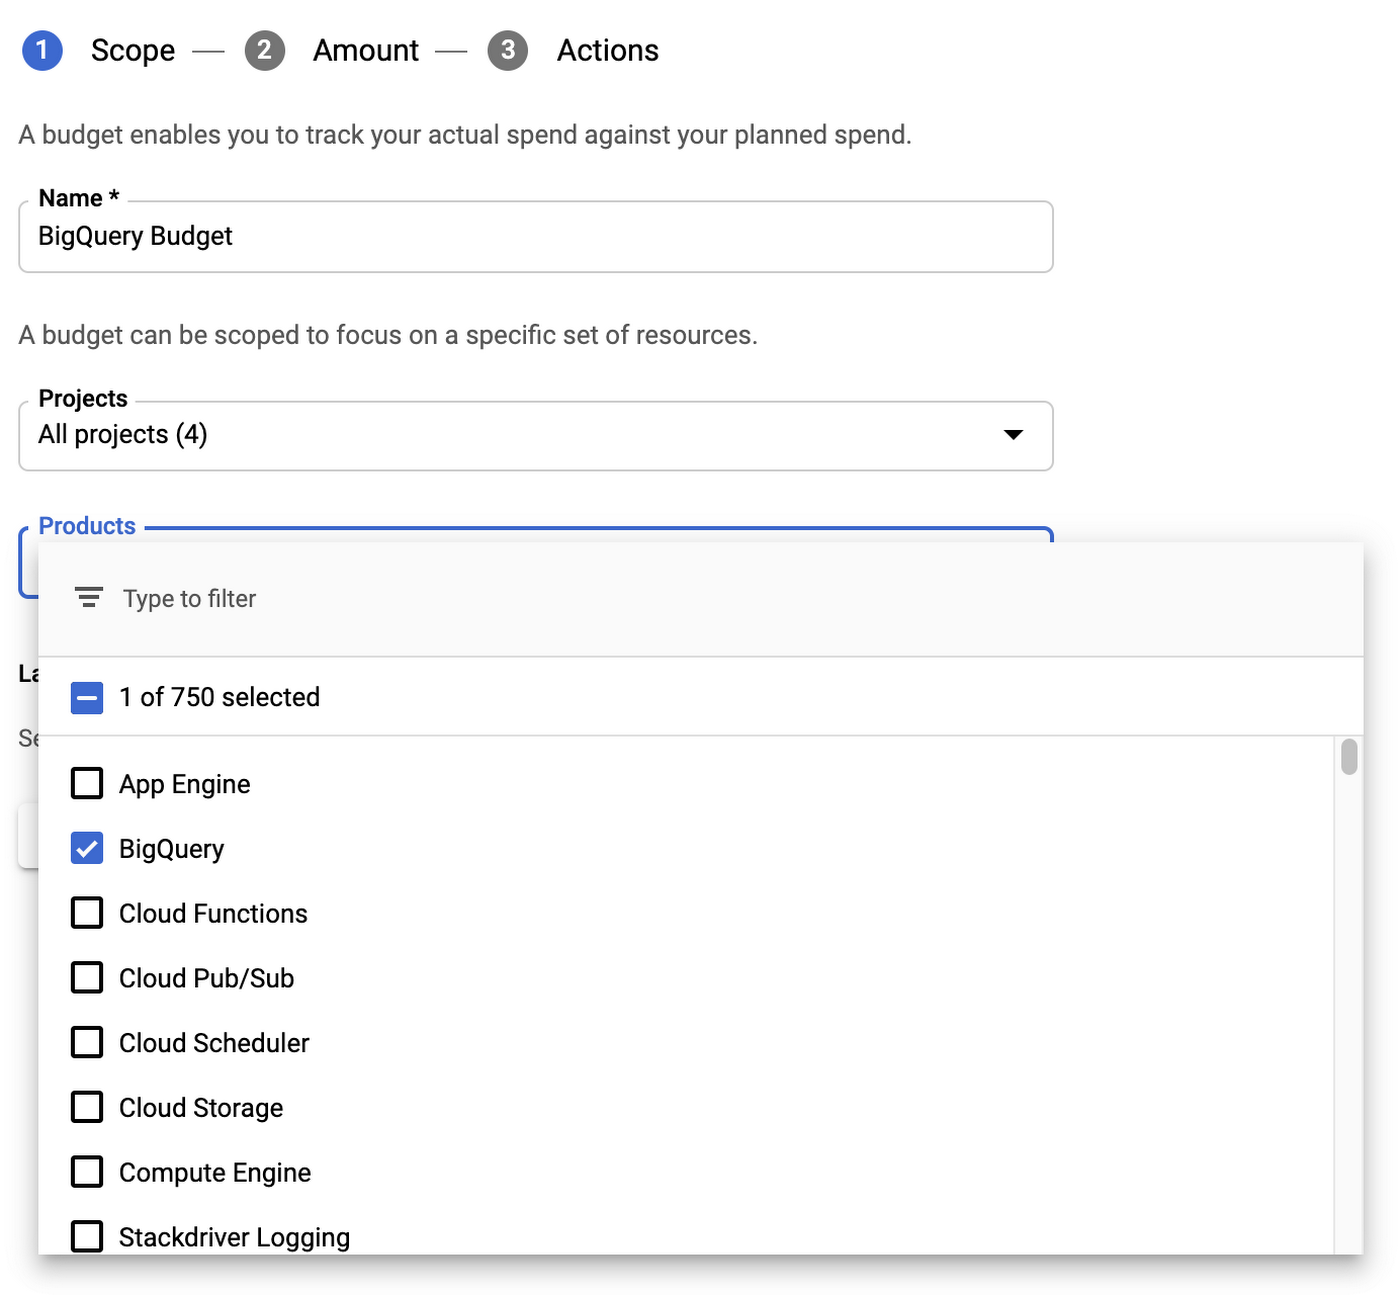The width and height of the screenshot is (1400, 1295).
Task: Go to the Scope step label
Action: point(133,51)
